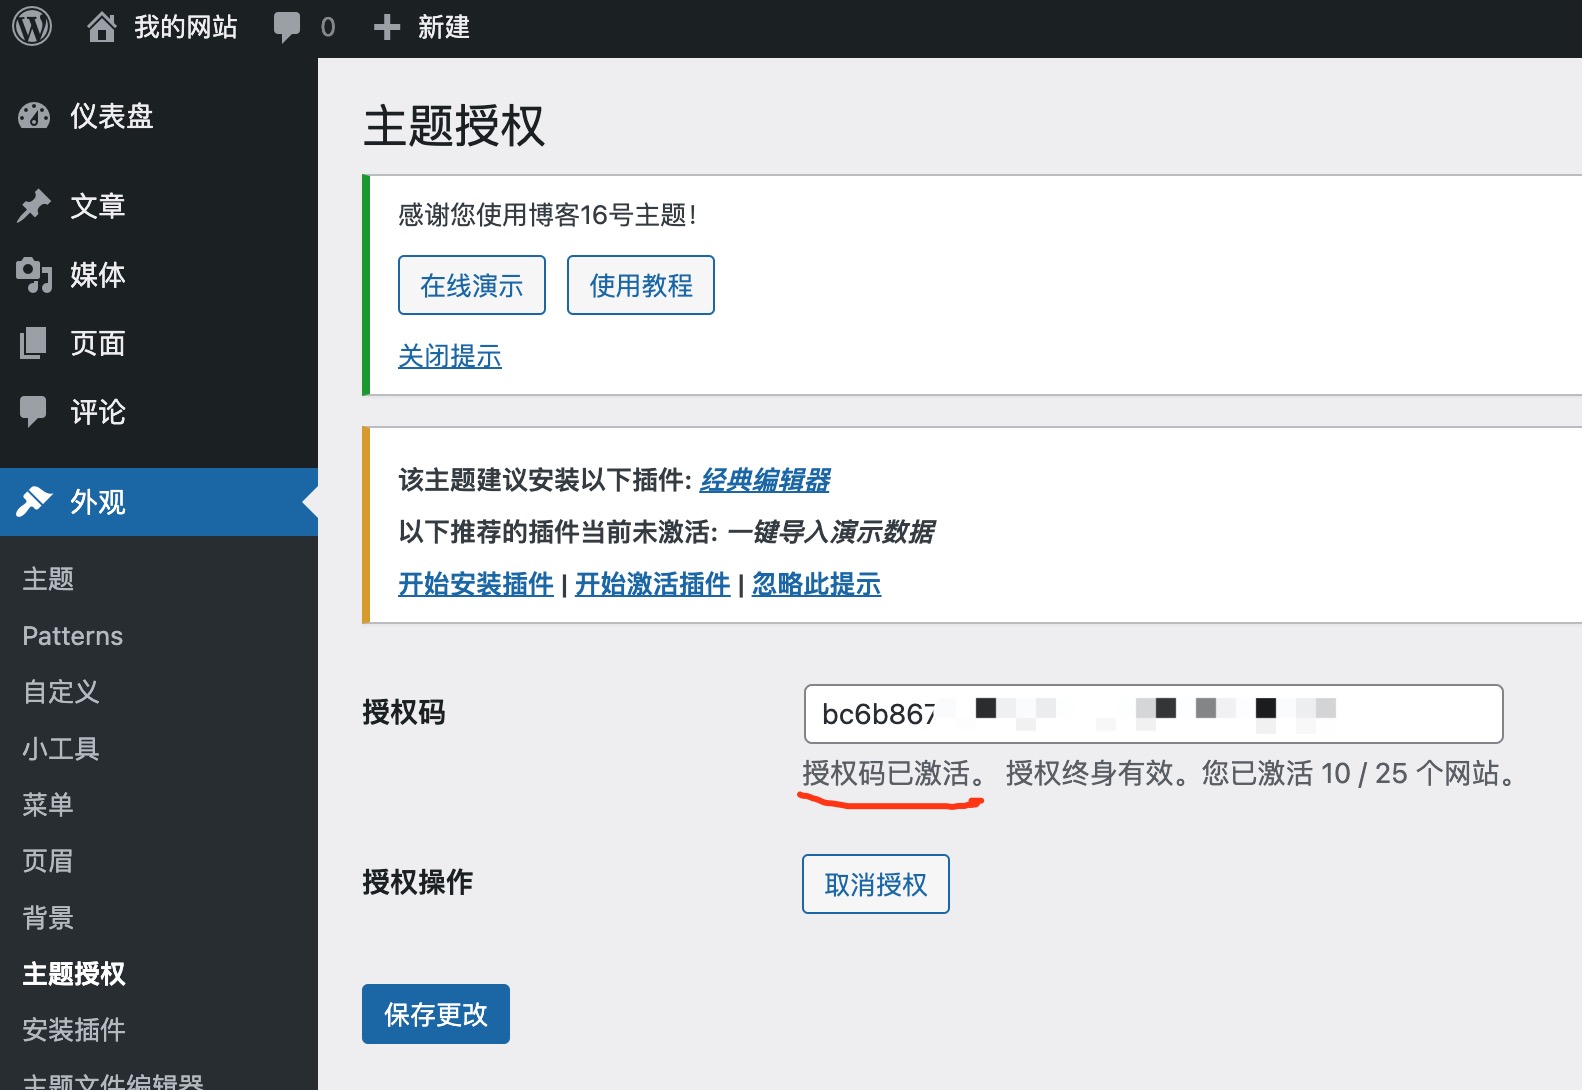Open 主题授权 submenu item
1582x1090 pixels.
74,974
